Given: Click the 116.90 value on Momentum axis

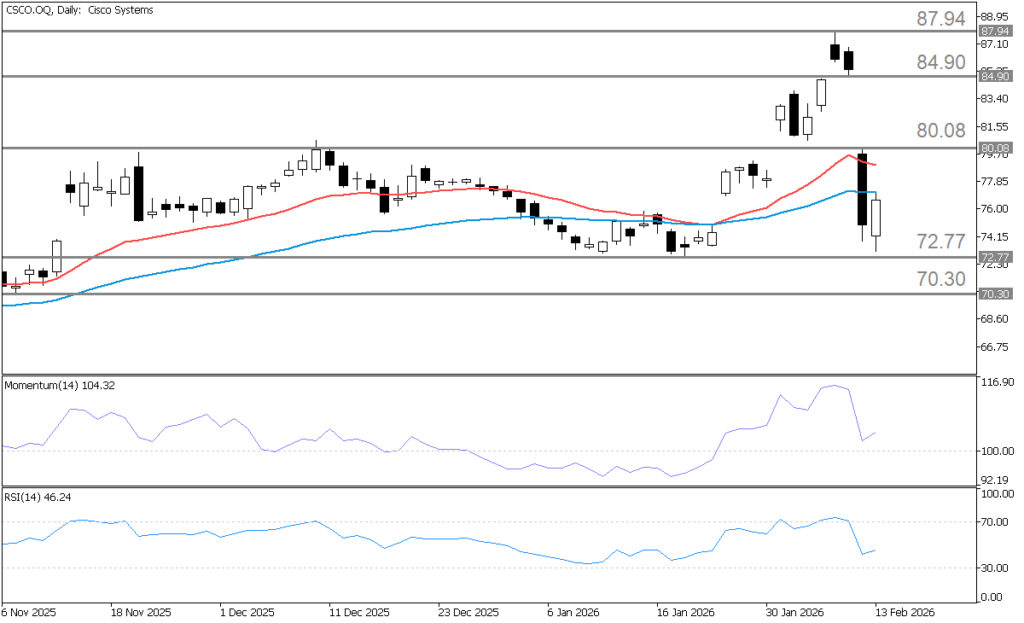Looking at the screenshot, I should tap(998, 383).
